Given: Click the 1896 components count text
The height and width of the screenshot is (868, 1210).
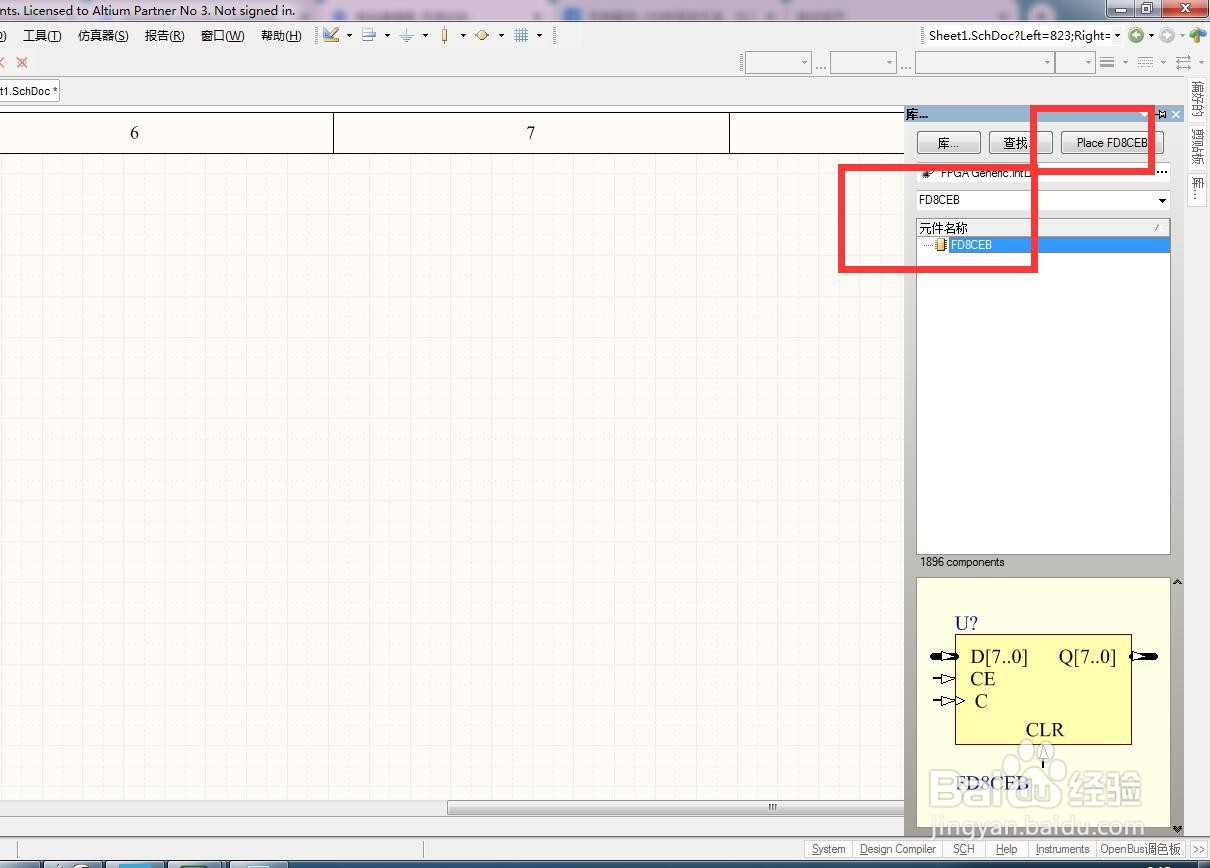Looking at the screenshot, I should 962,562.
